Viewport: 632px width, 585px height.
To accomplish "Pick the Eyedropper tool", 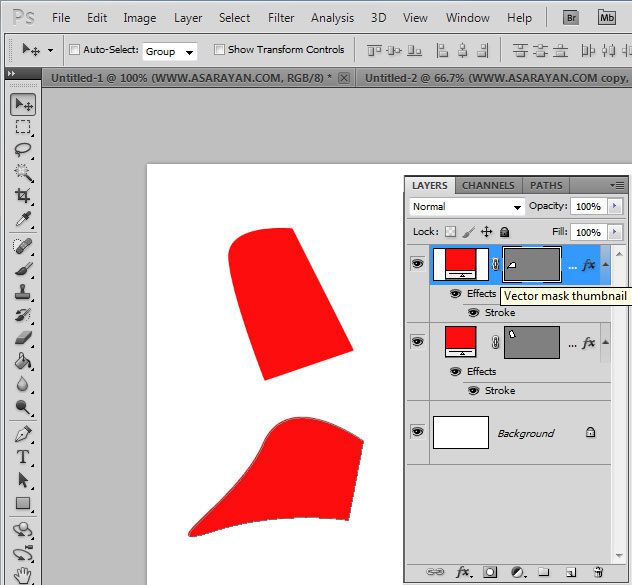I will (23, 219).
